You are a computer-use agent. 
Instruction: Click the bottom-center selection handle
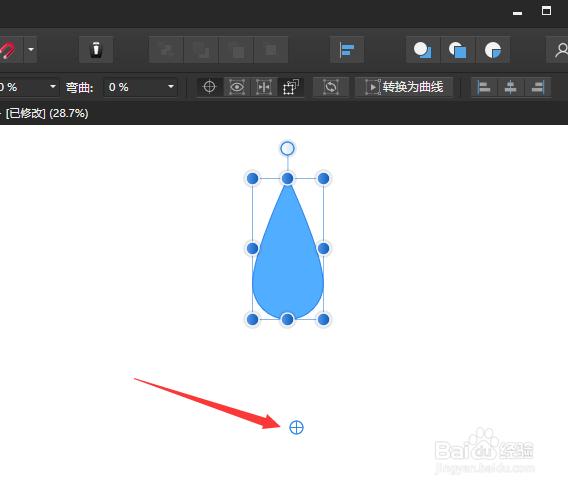click(x=288, y=320)
